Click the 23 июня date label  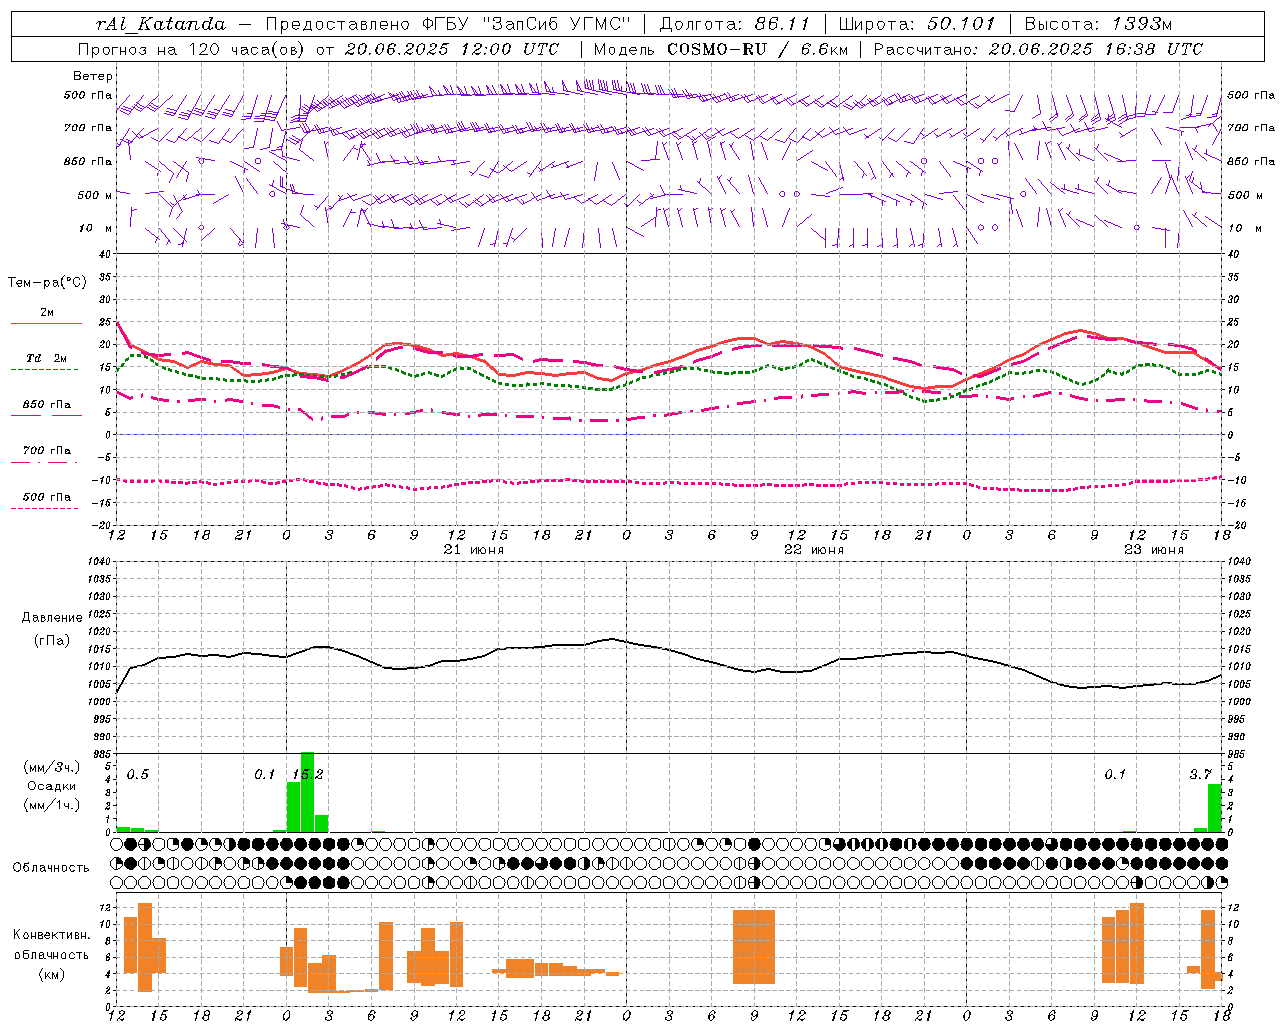click(x=1154, y=550)
